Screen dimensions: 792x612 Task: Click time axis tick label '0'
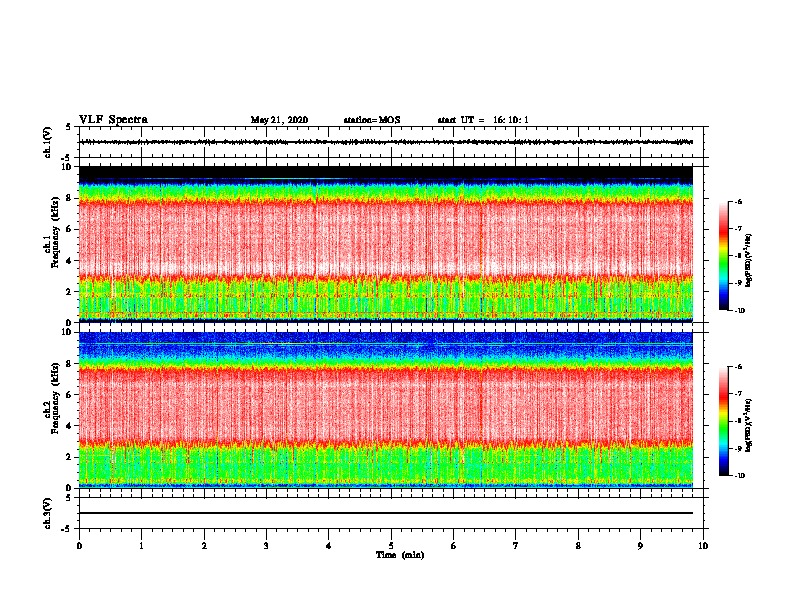click(79, 546)
